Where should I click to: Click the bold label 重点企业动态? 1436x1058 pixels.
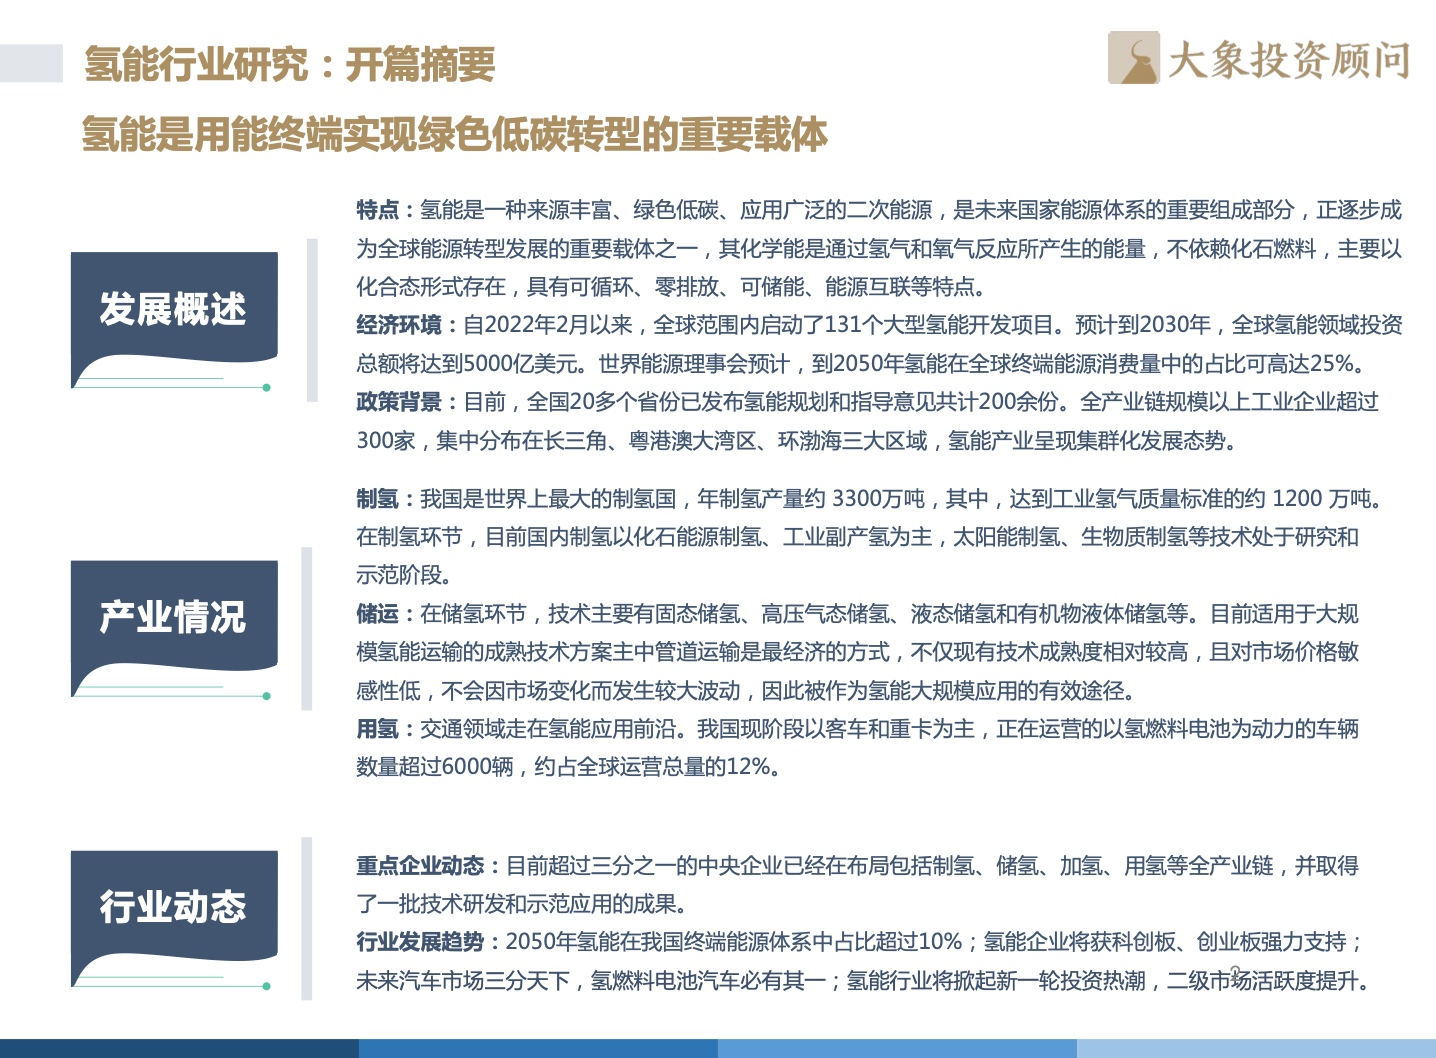pos(420,866)
